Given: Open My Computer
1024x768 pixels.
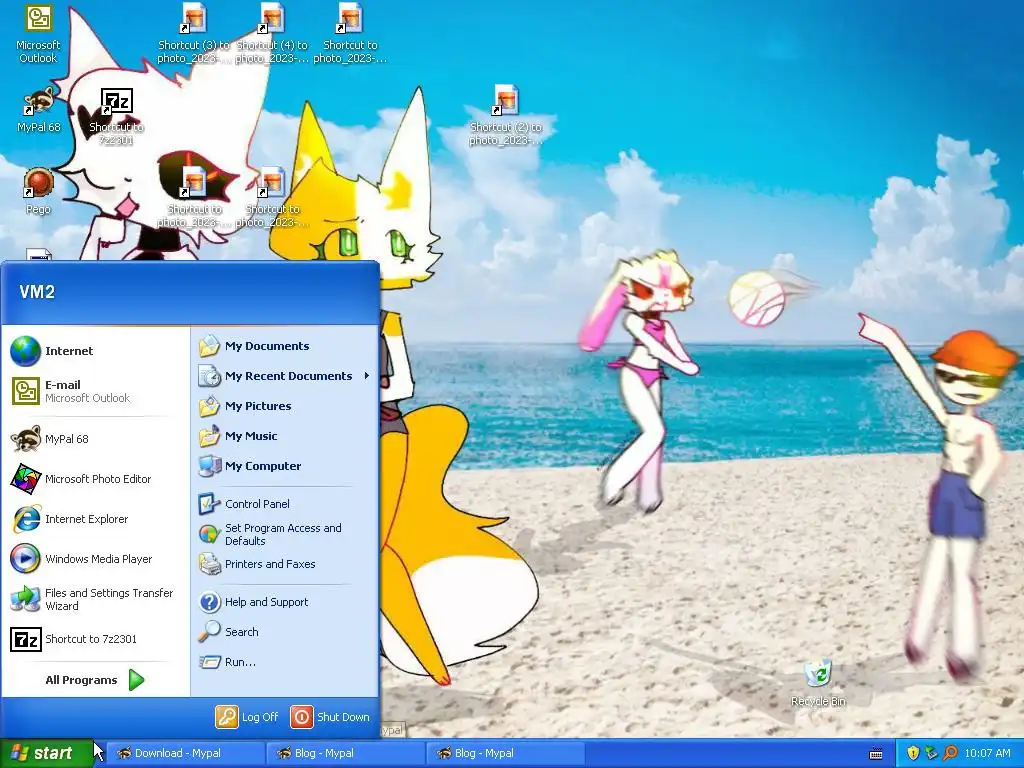Looking at the screenshot, I should (x=285, y=466).
